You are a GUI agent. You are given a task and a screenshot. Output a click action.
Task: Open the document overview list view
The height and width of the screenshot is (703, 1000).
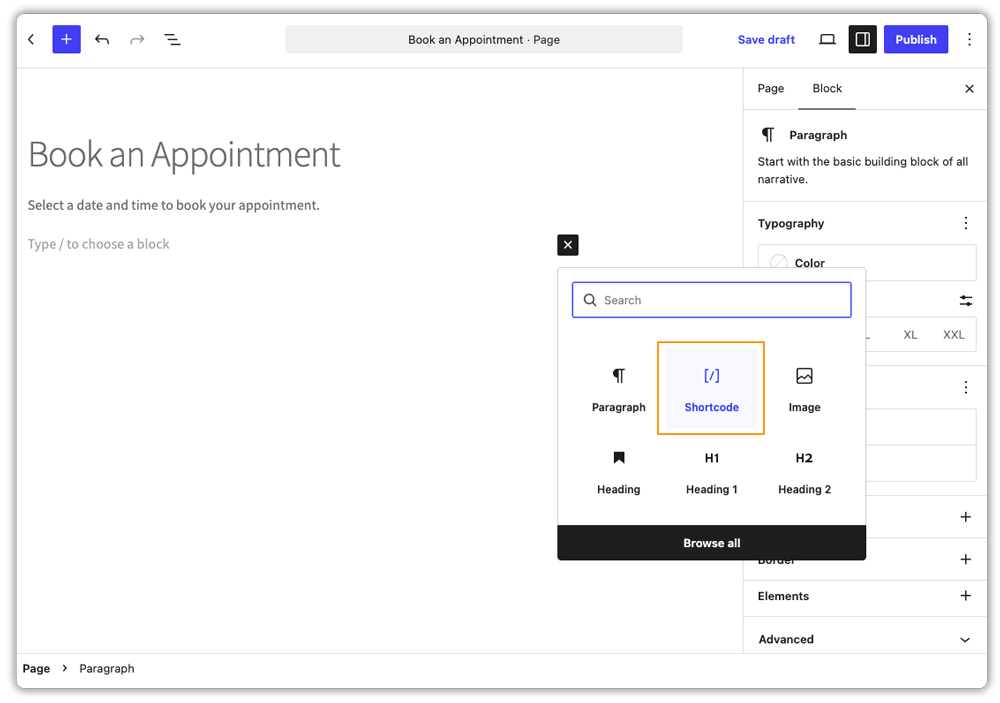point(172,40)
